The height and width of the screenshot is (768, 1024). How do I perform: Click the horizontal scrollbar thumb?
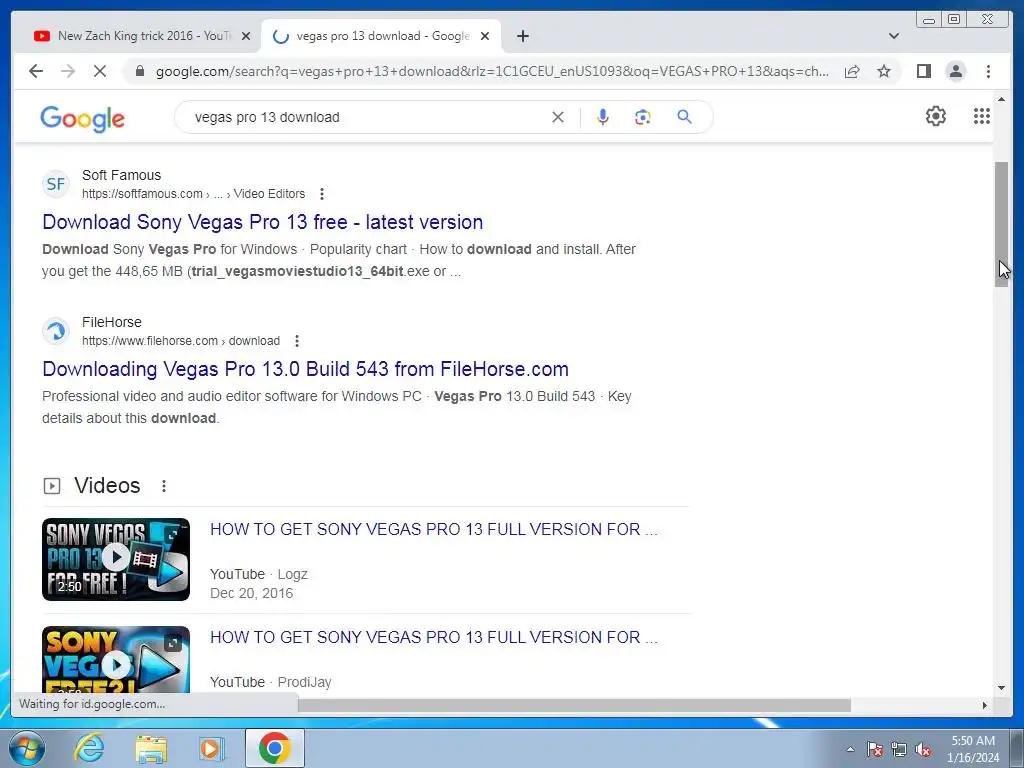point(575,705)
